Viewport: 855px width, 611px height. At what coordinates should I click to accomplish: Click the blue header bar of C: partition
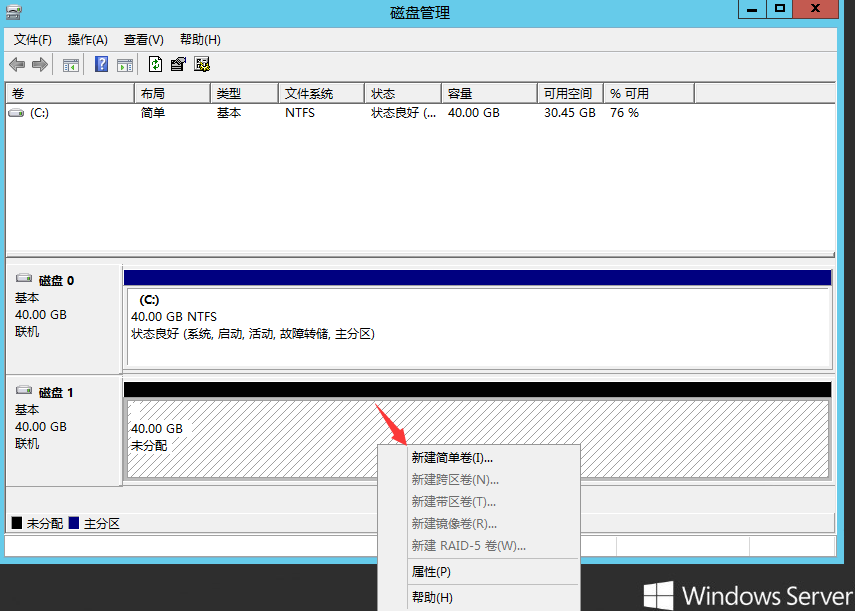[x=478, y=277]
